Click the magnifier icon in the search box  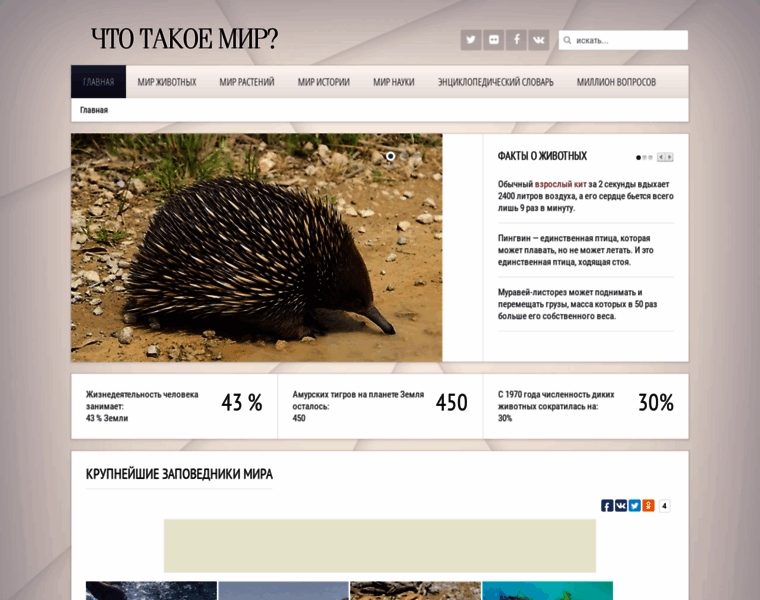tap(568, 40)
